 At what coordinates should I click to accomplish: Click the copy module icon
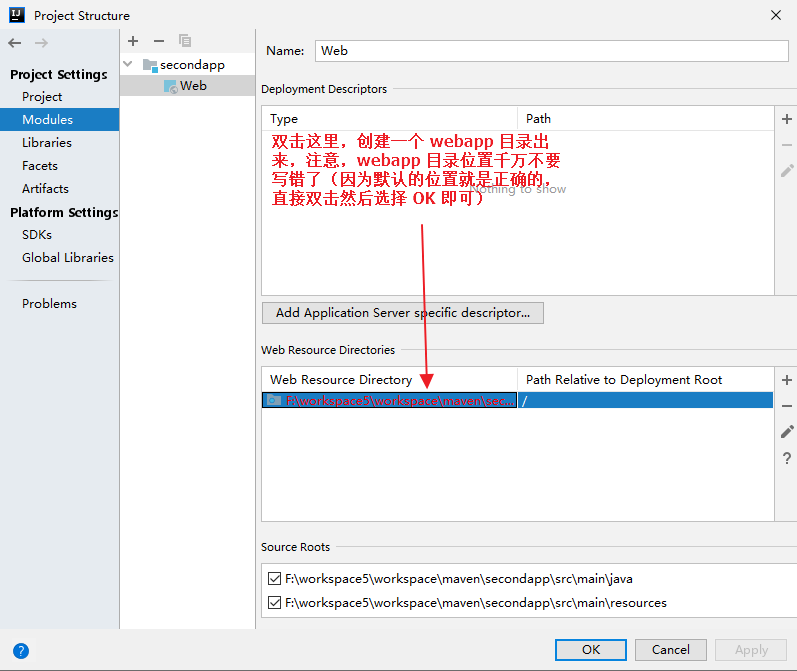point(185,41)
